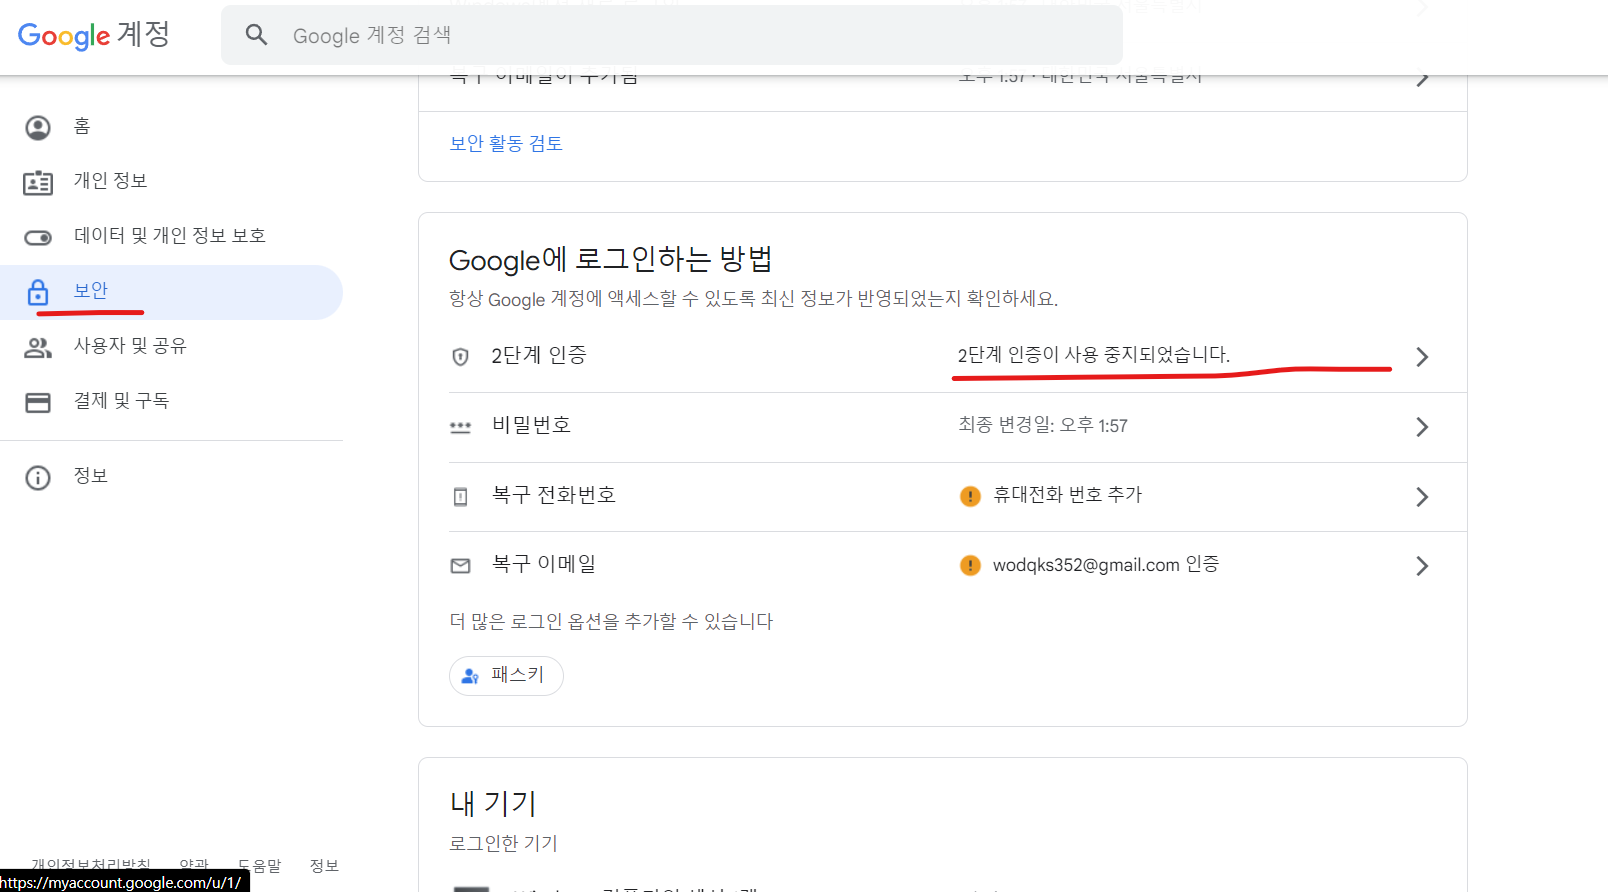Click the 복구 이메일 envelope icon
Viewport: 1608px width, 892px height.
(x=460, y=566)
